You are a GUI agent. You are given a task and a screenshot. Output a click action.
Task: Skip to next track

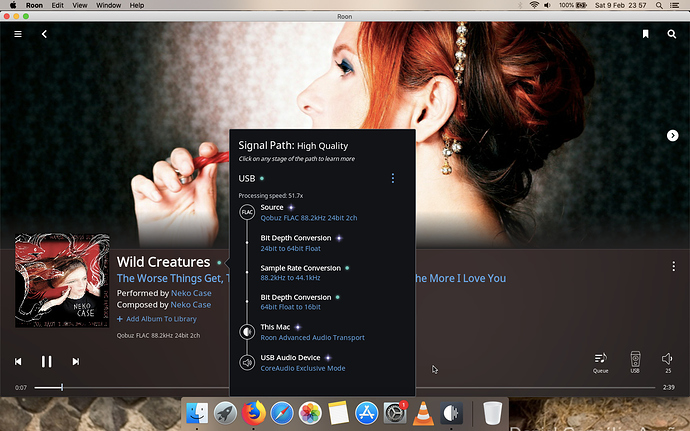[76, 361]
